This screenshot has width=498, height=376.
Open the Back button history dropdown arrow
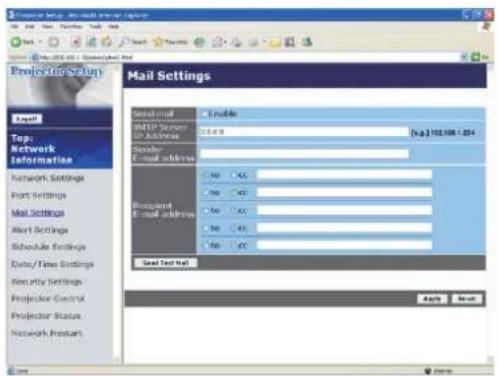click(x=40, y=42)
